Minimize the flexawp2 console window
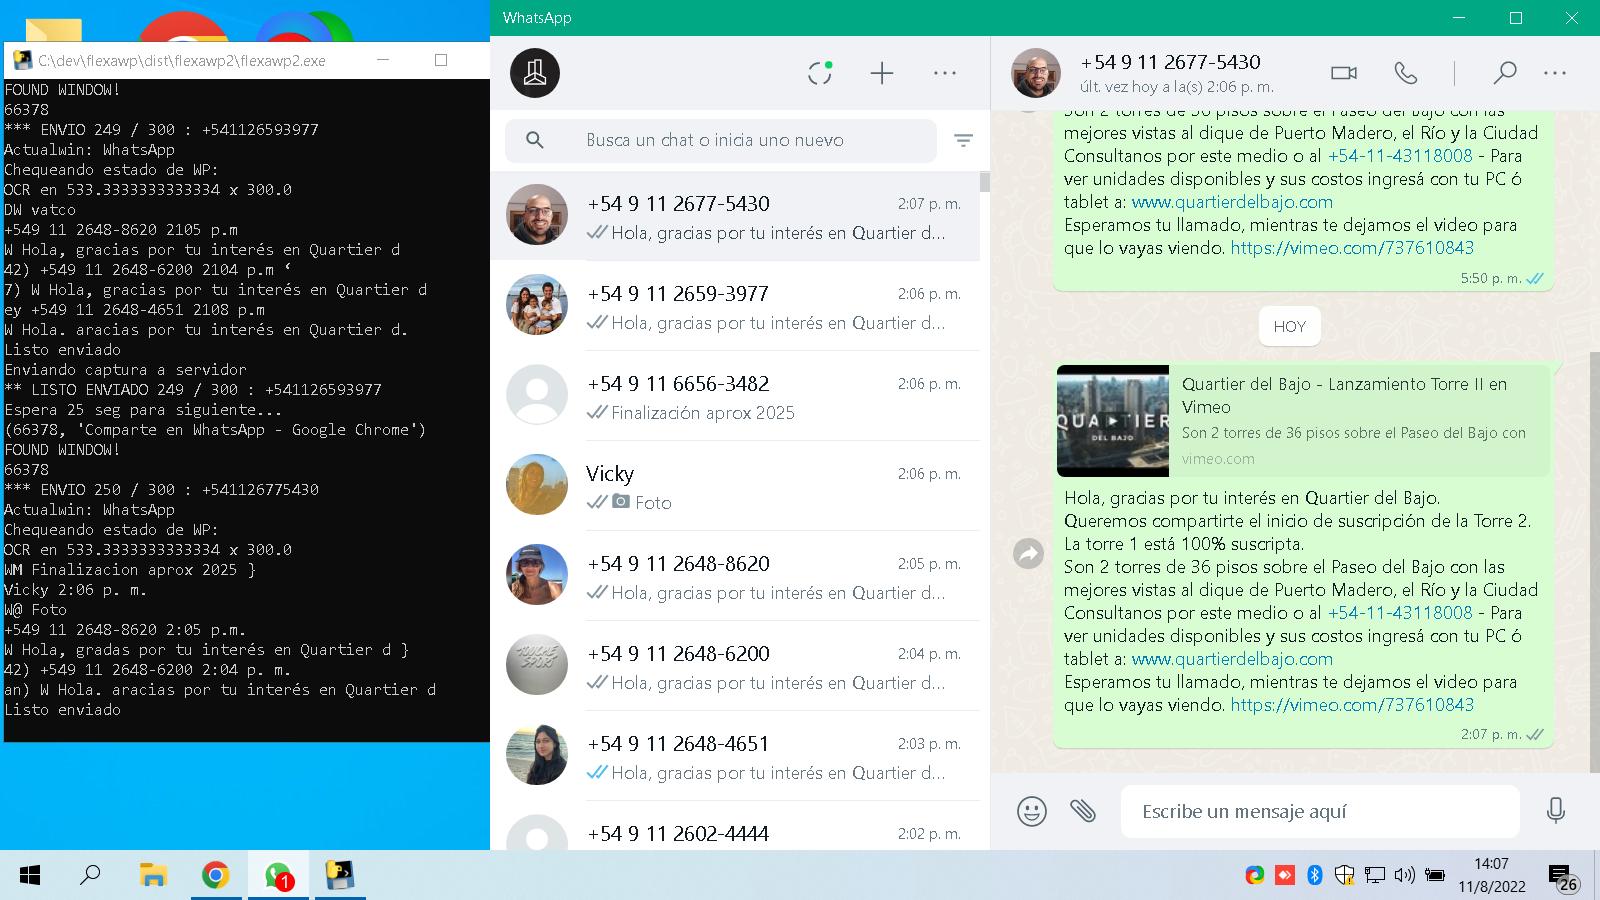1600x900 pixels. [383, 60]
